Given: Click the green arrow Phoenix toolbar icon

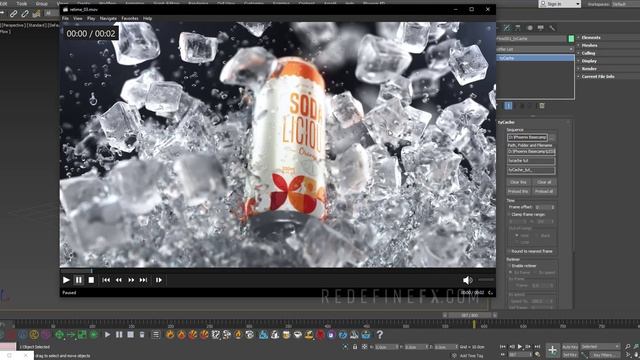Looking at the screenshot, I should pos(71,335).
